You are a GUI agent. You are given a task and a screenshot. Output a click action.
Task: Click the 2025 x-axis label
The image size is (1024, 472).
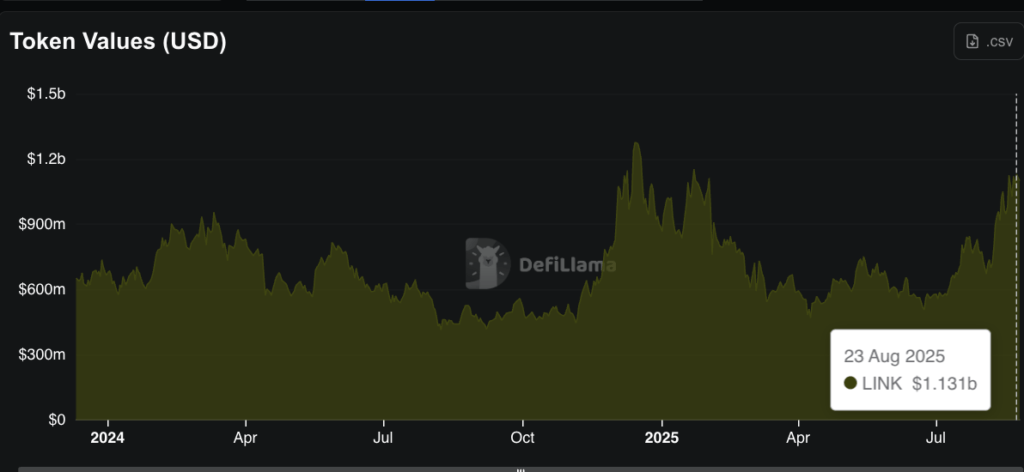click(x=662, y=437)
